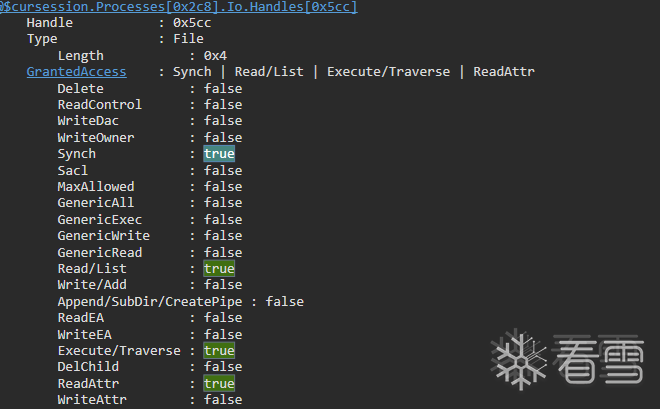
Task: Click the false value beside WriteAttr
Action: [223, 400]
